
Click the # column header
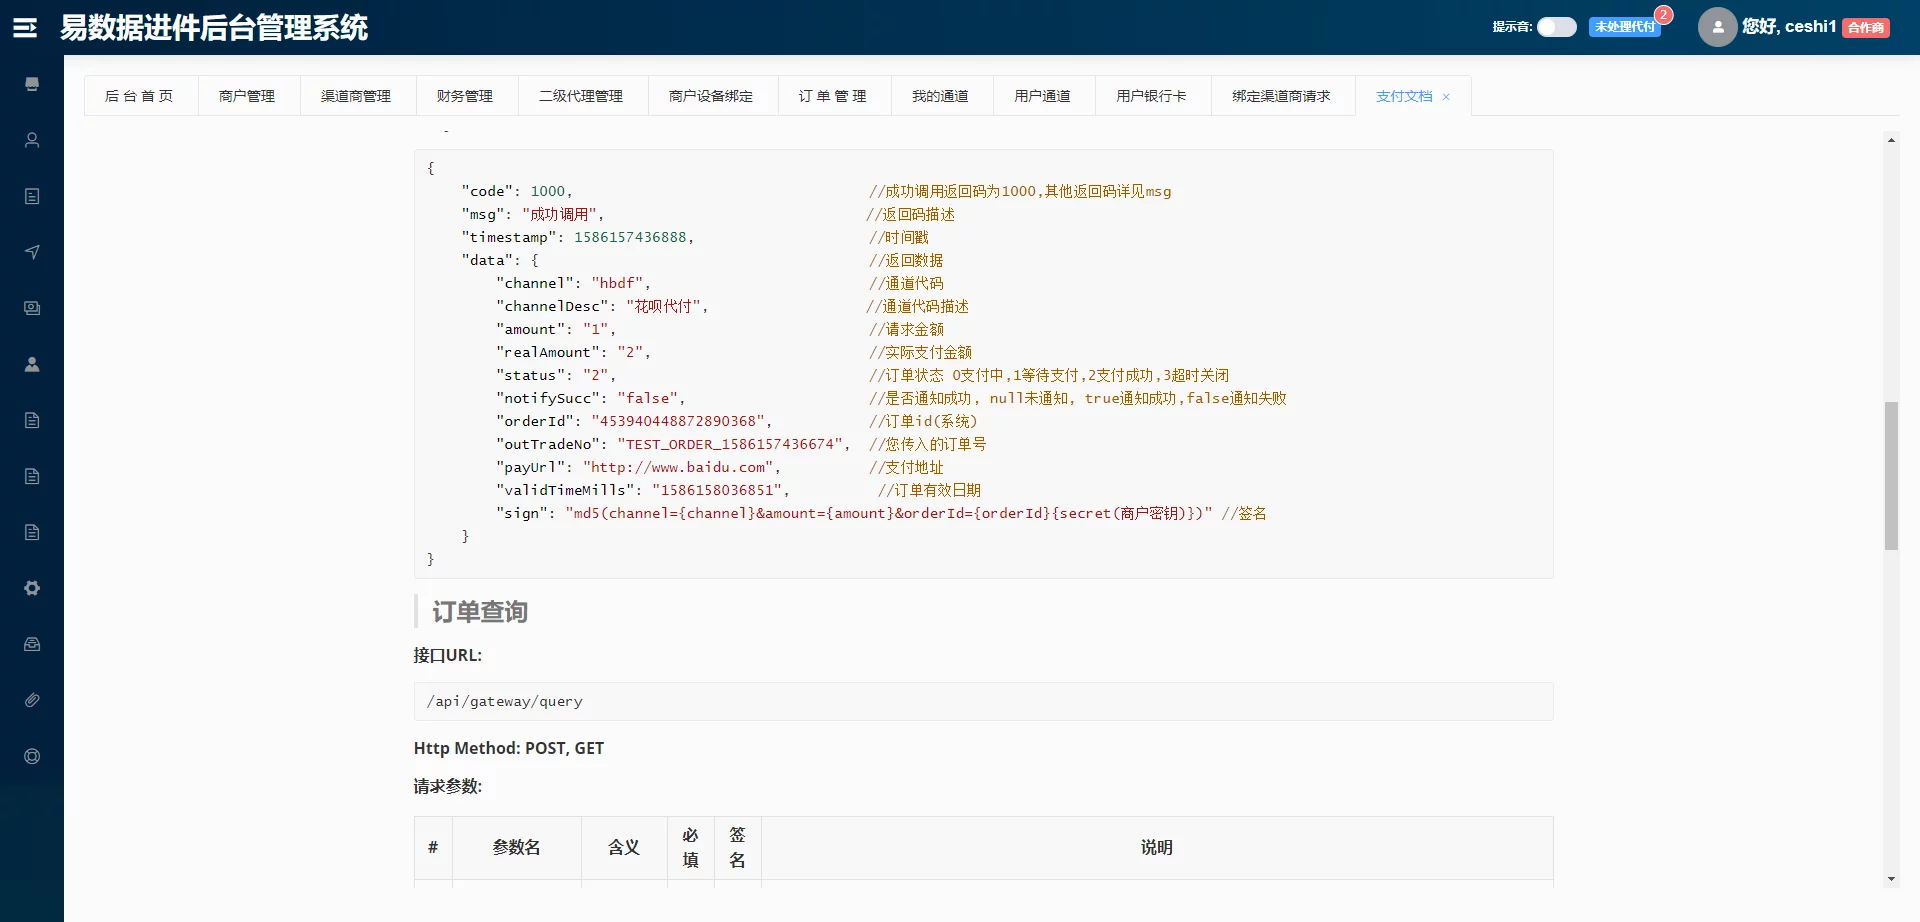[x=433, y=848]
